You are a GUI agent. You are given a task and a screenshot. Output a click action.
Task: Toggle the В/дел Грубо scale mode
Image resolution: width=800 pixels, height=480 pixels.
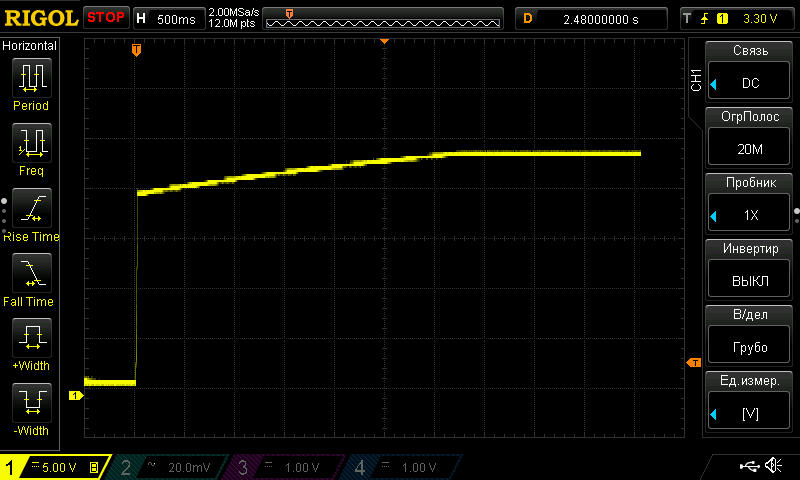(x=750, y=335)
